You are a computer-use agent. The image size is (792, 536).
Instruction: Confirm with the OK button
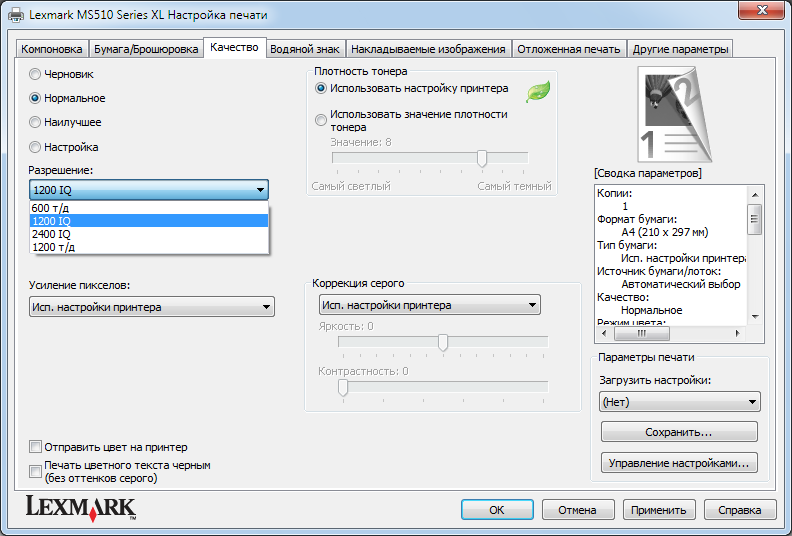coord(497,510)
